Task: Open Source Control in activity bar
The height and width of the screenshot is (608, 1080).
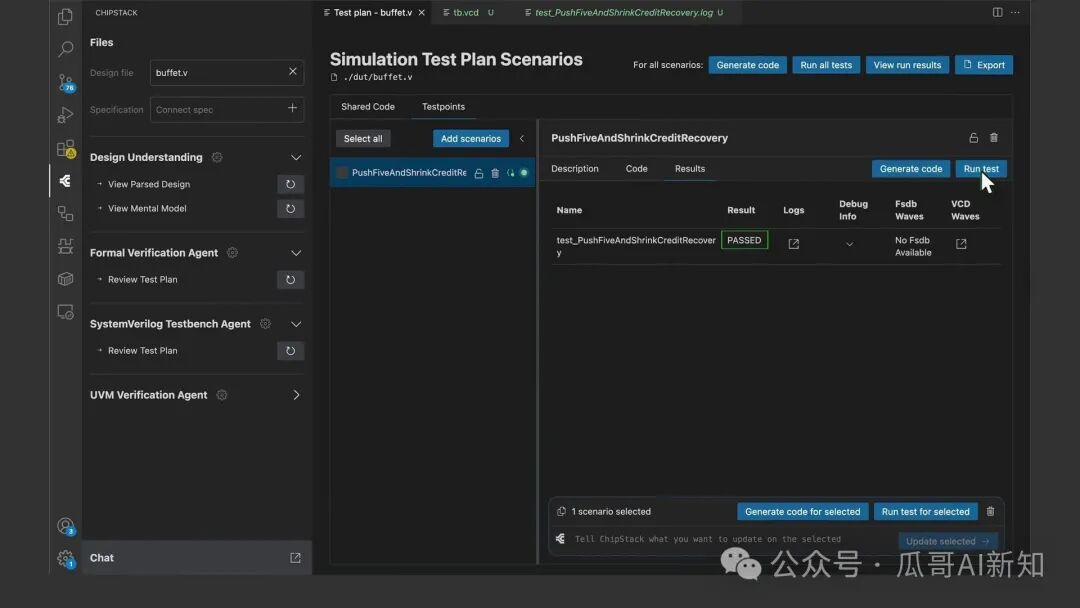Action: [x=65, y=82]
